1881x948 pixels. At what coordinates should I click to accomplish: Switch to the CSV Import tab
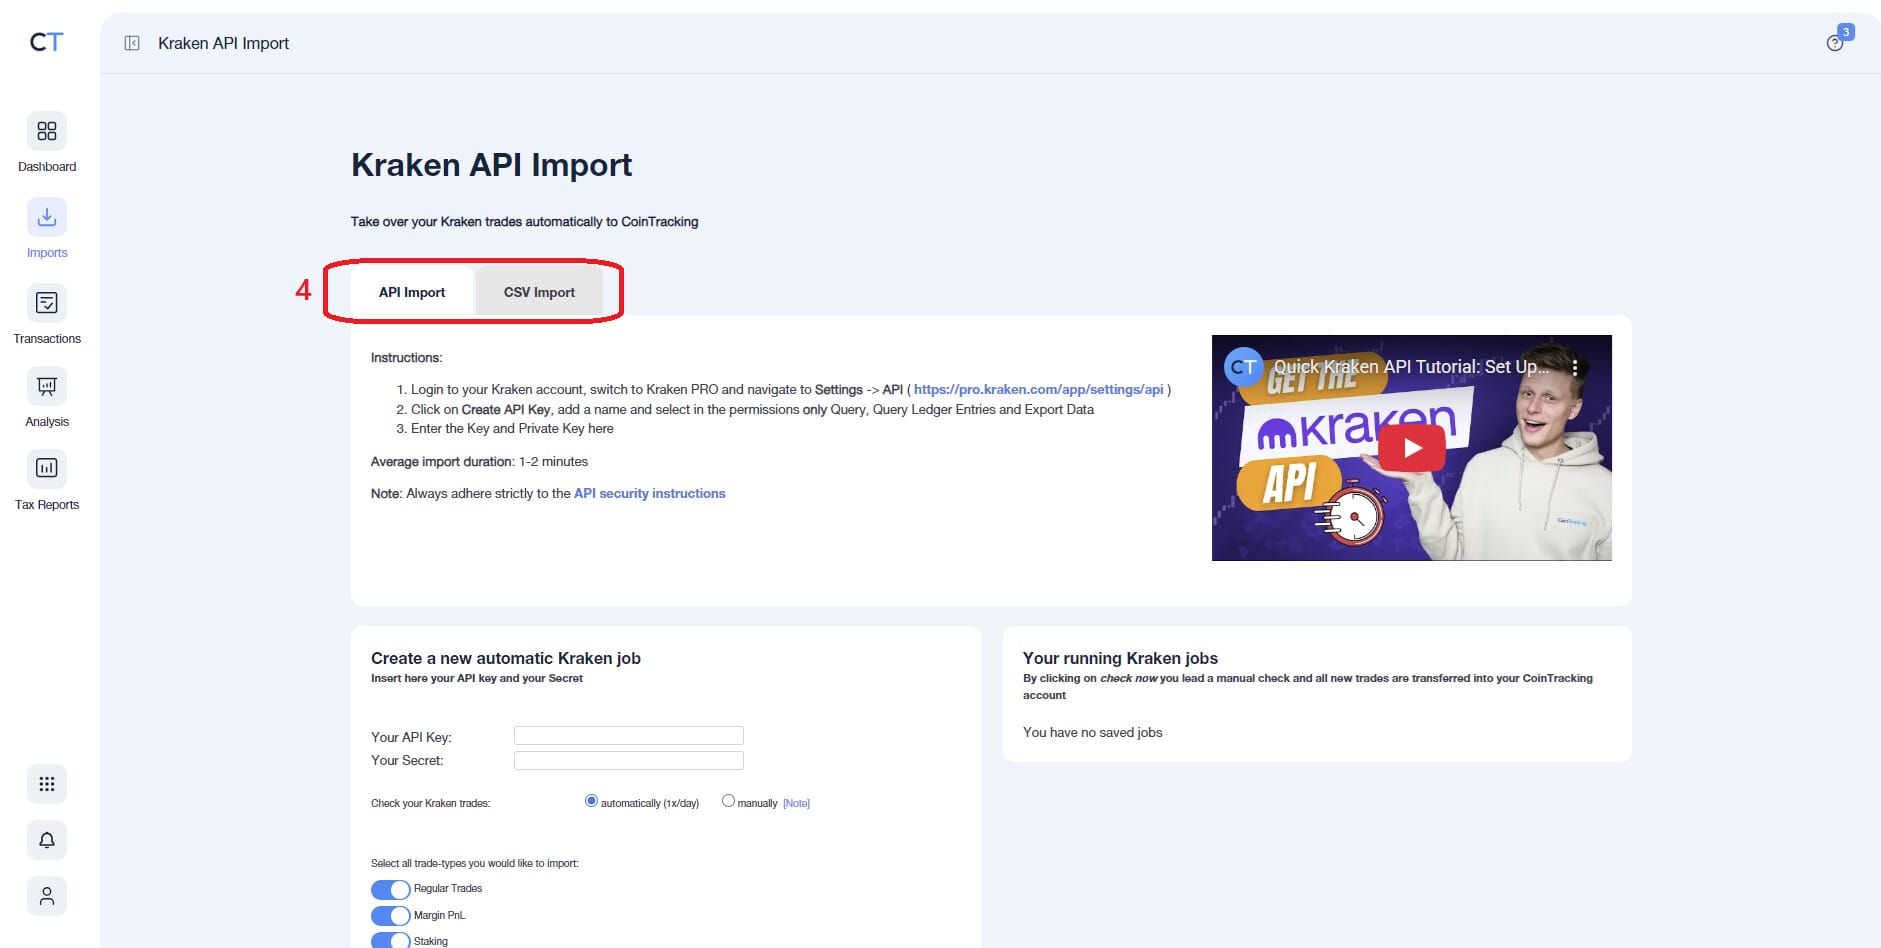coord(538,292)
